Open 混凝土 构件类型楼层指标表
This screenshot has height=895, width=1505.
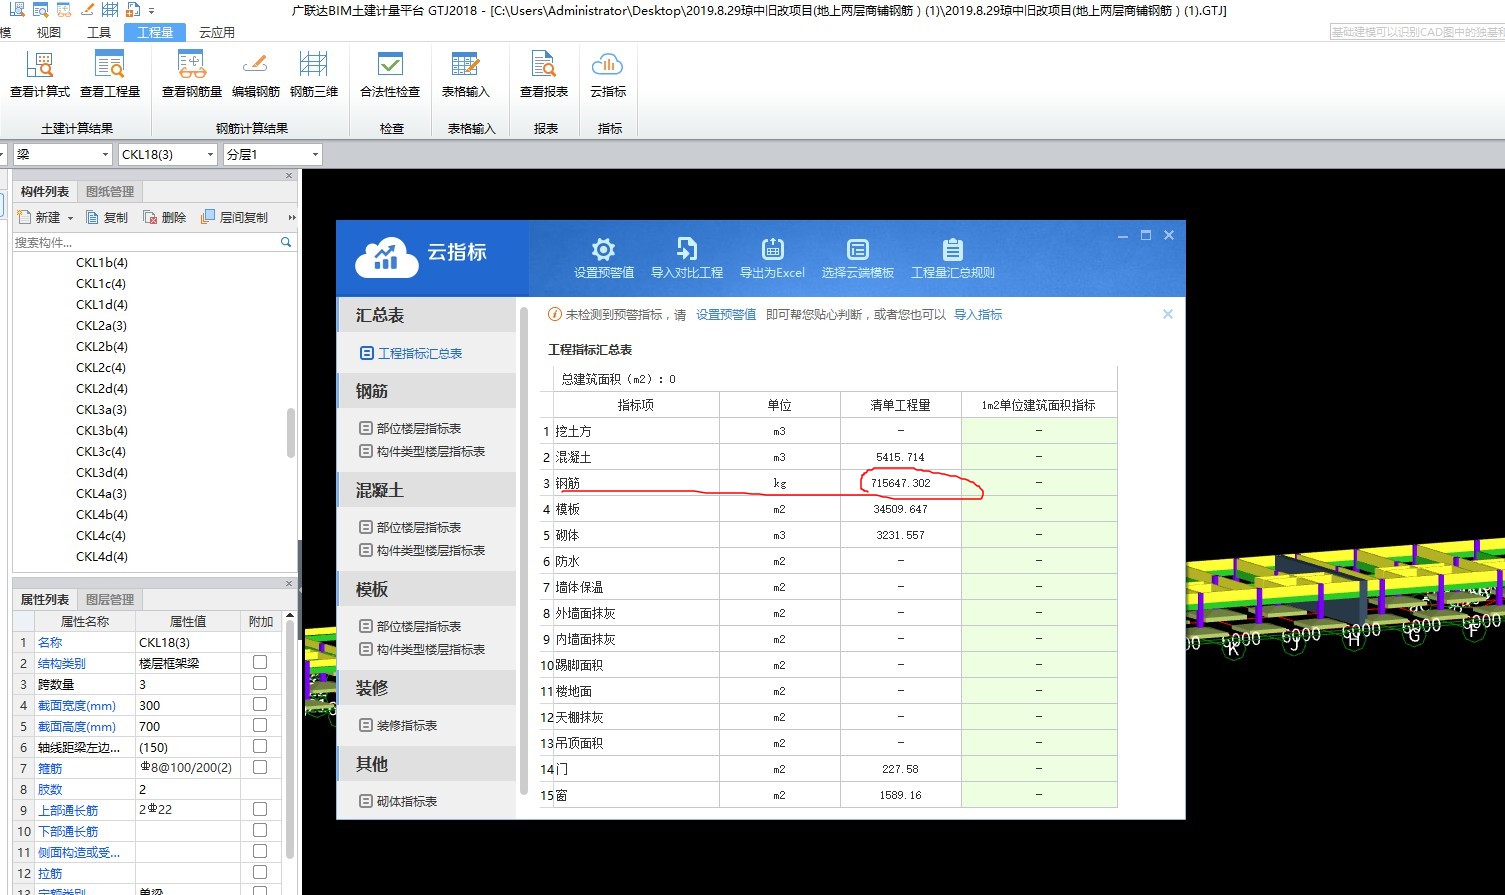[422, 550]
